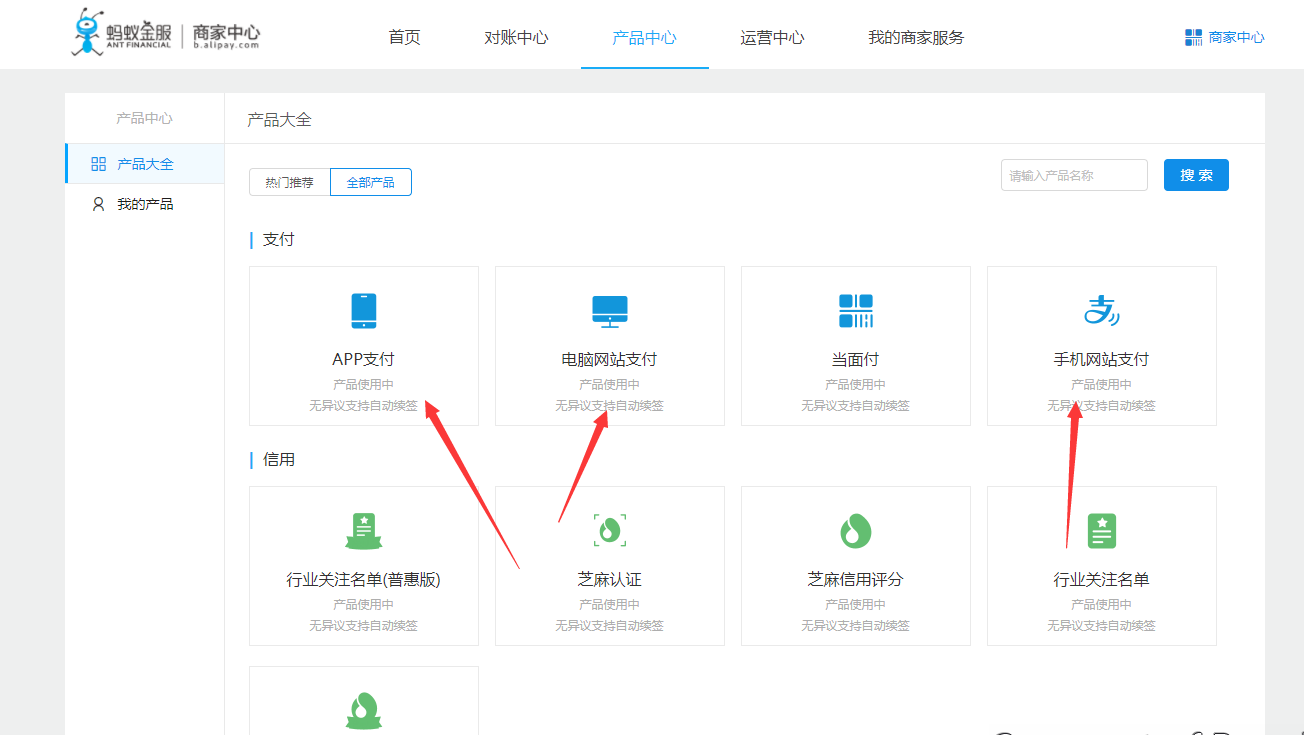Click the partially visible green sesame icon card
The height and width of the screenshot is (735, 1304).
[x=364, y=700]
